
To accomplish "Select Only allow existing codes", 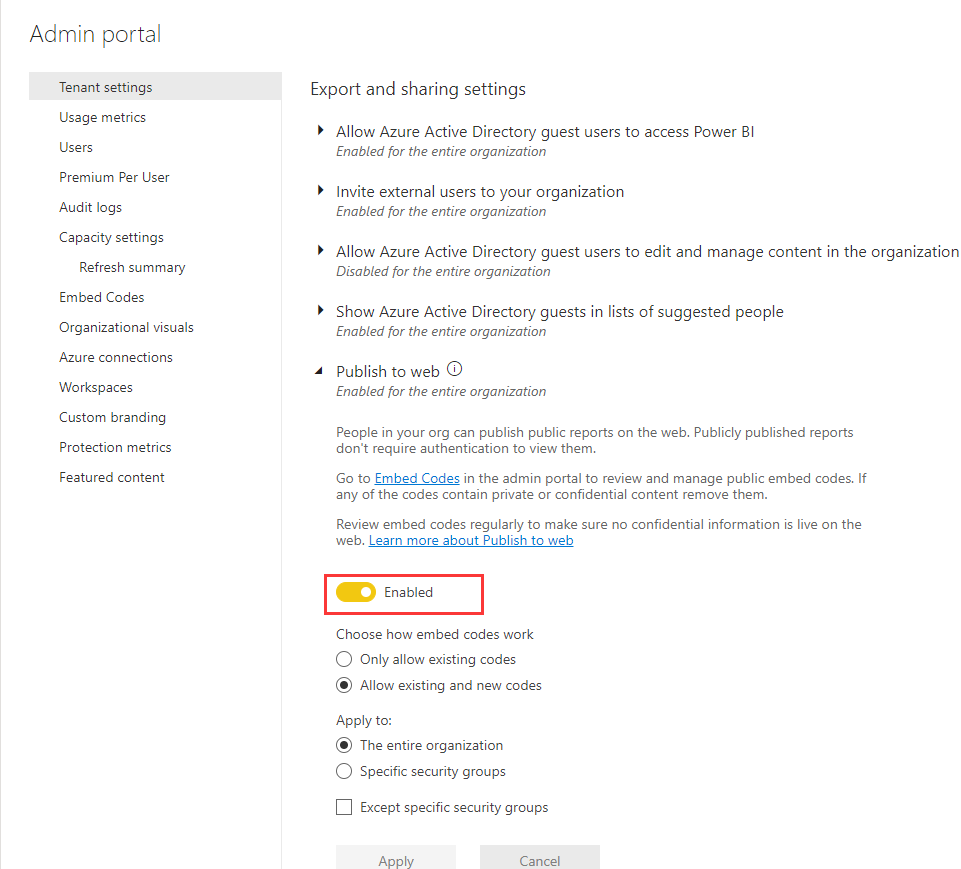I will coord(344,659).
